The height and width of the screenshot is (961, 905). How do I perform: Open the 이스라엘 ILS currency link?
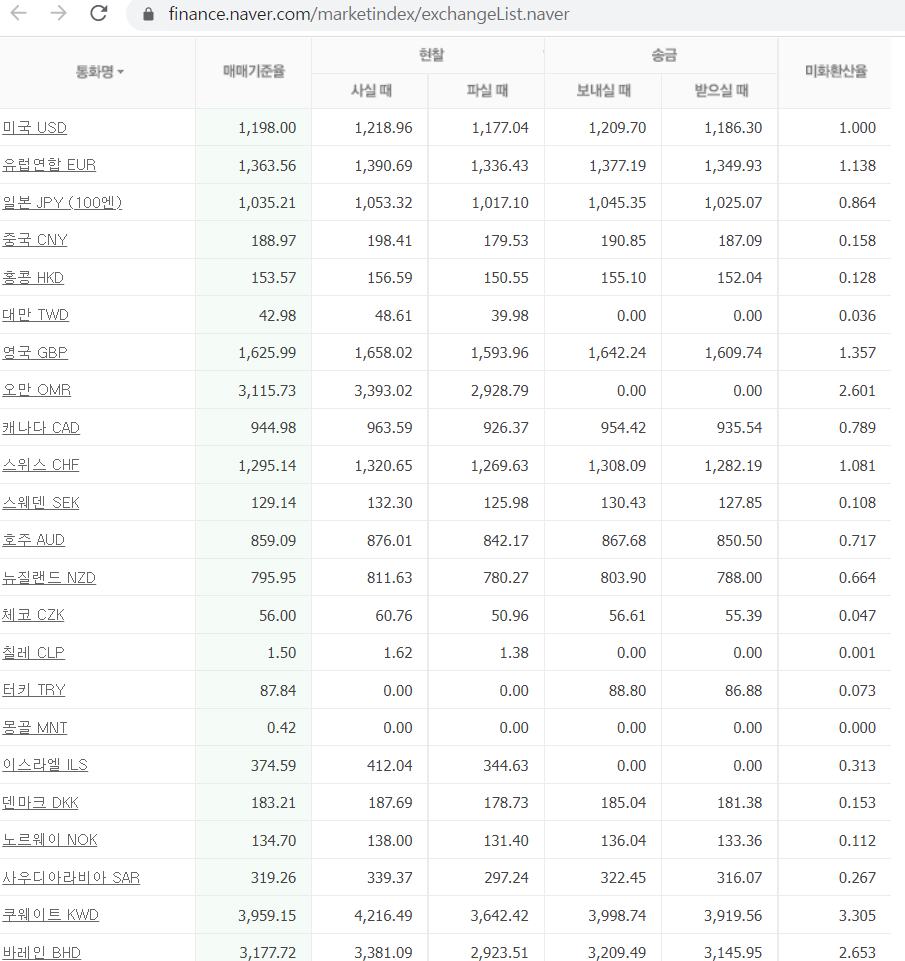[45, 765]
